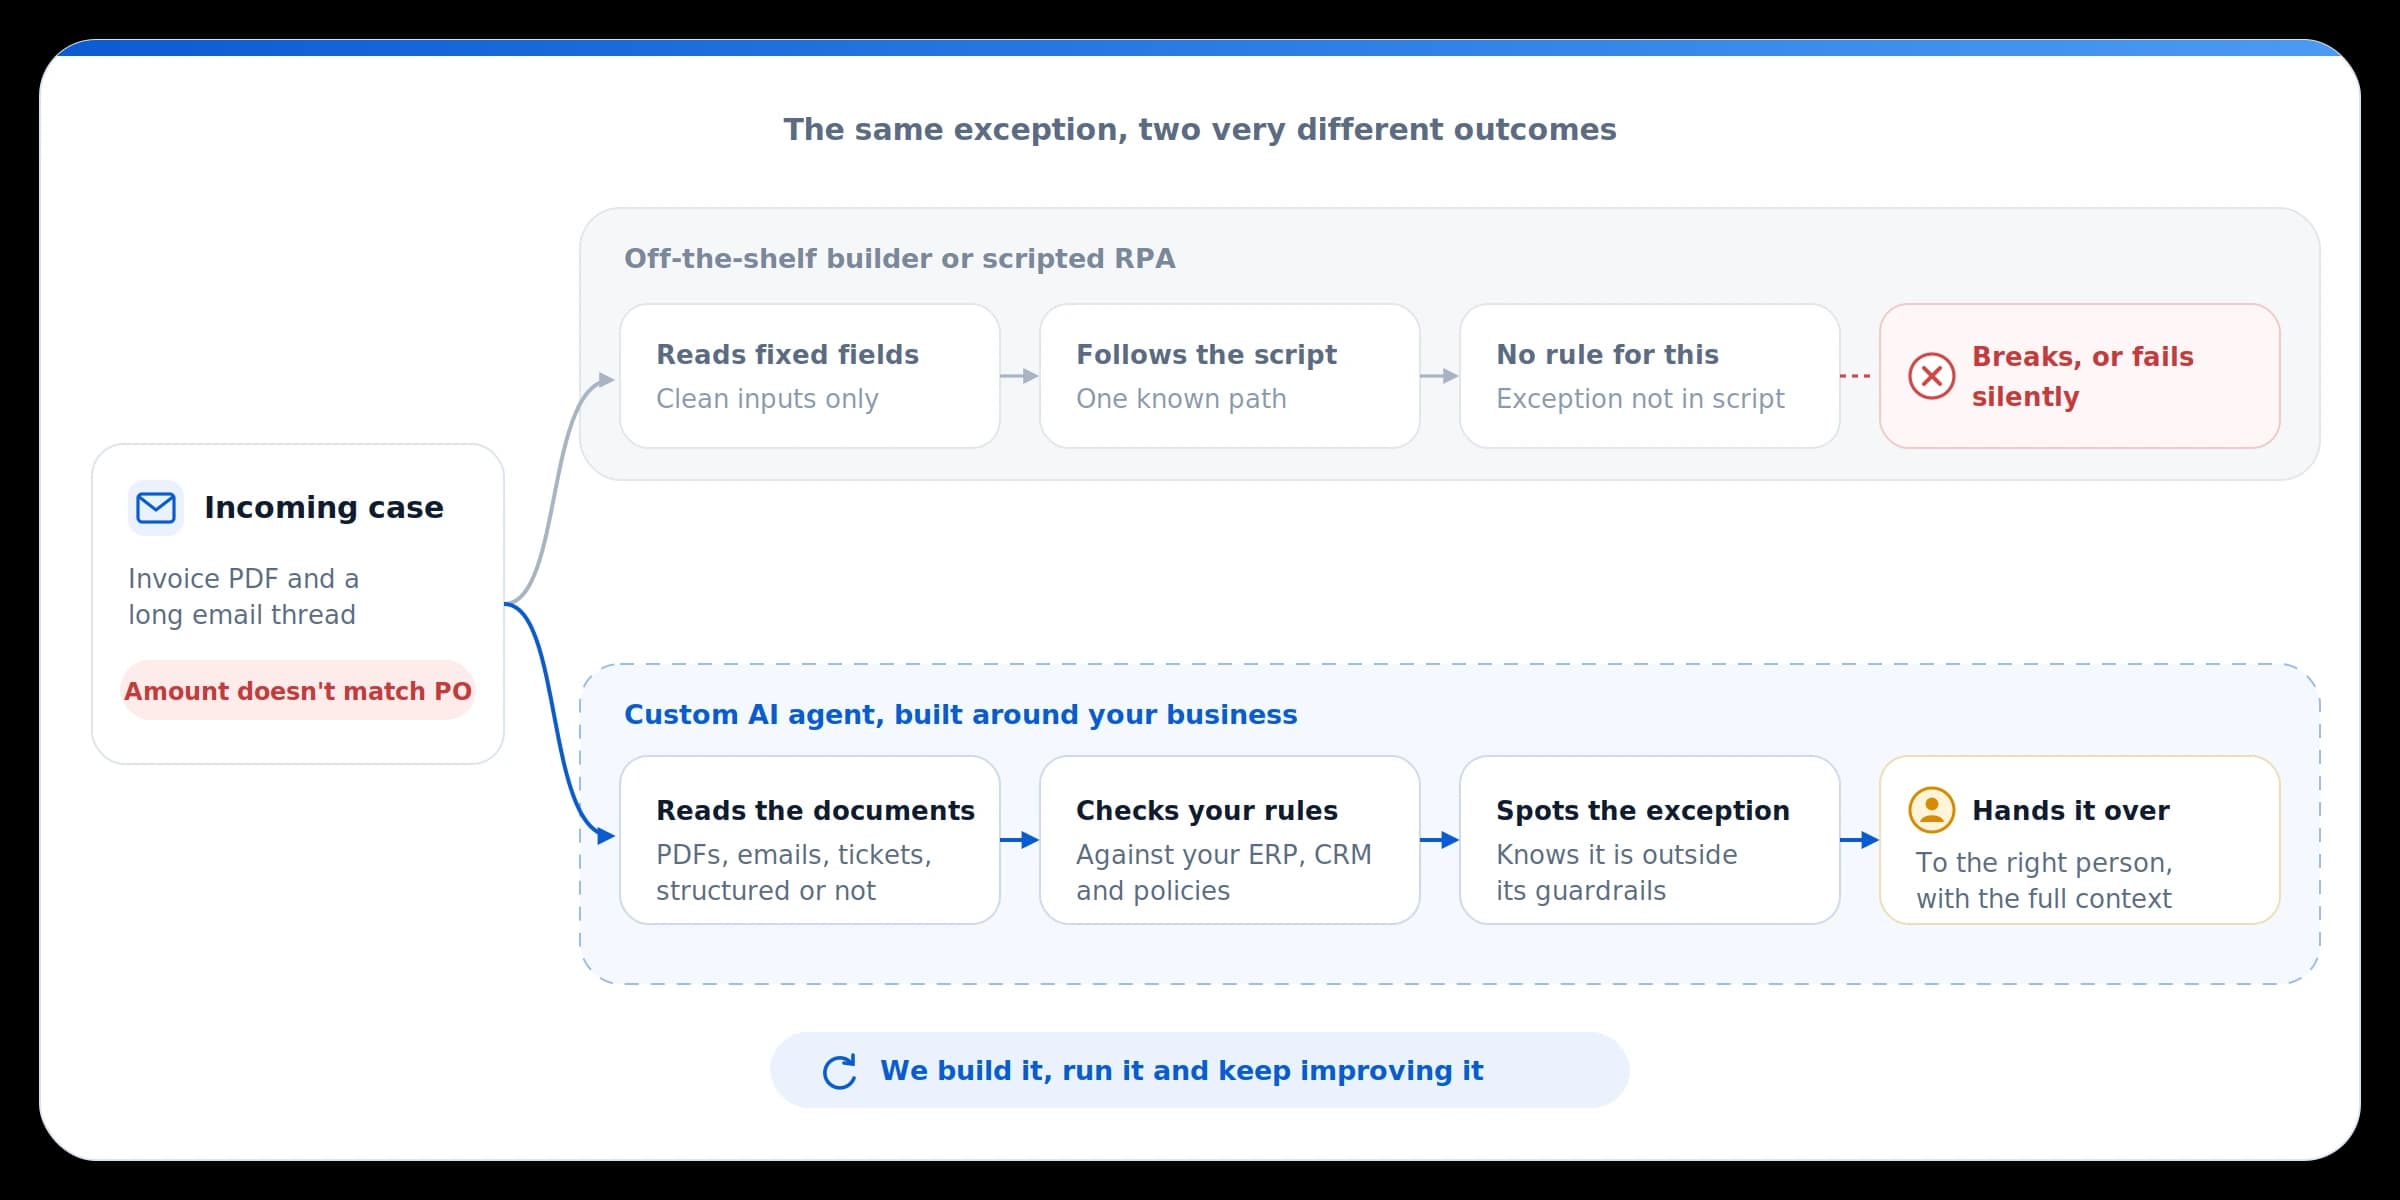Viewport: 2400px width, 1200px height.
Task: Click the blue arrow between Checks your rules and Spots the exception
Action: pos(1440,840)
